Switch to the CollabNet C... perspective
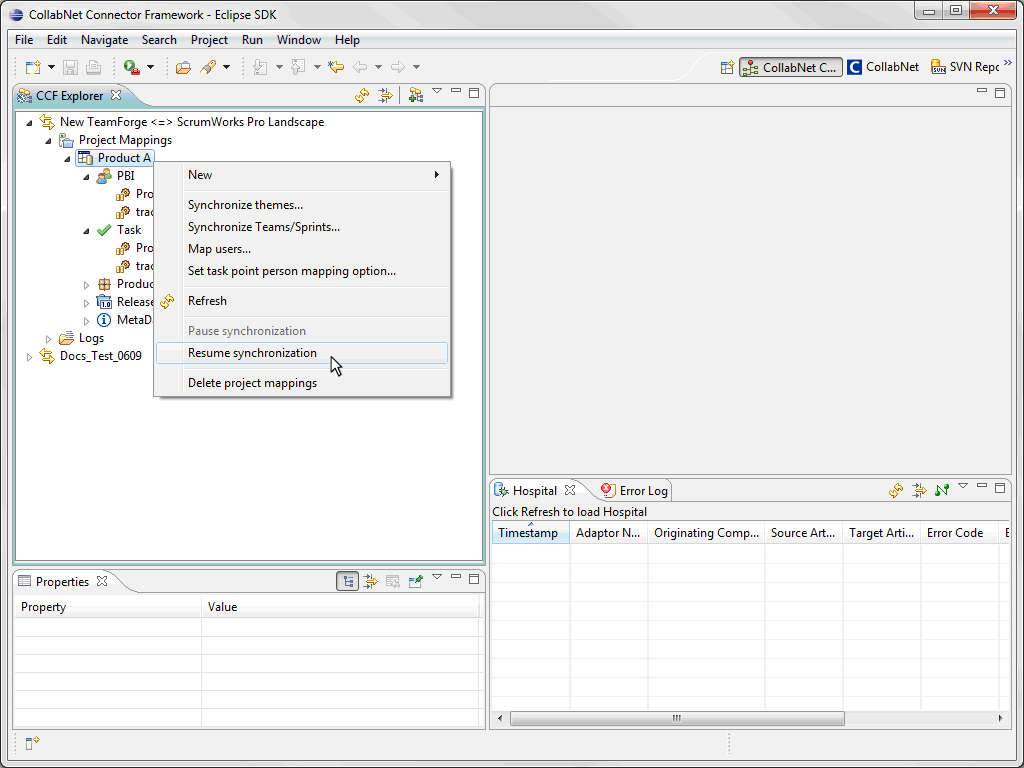Screen dimensions: 1024x768 (791, 67)
